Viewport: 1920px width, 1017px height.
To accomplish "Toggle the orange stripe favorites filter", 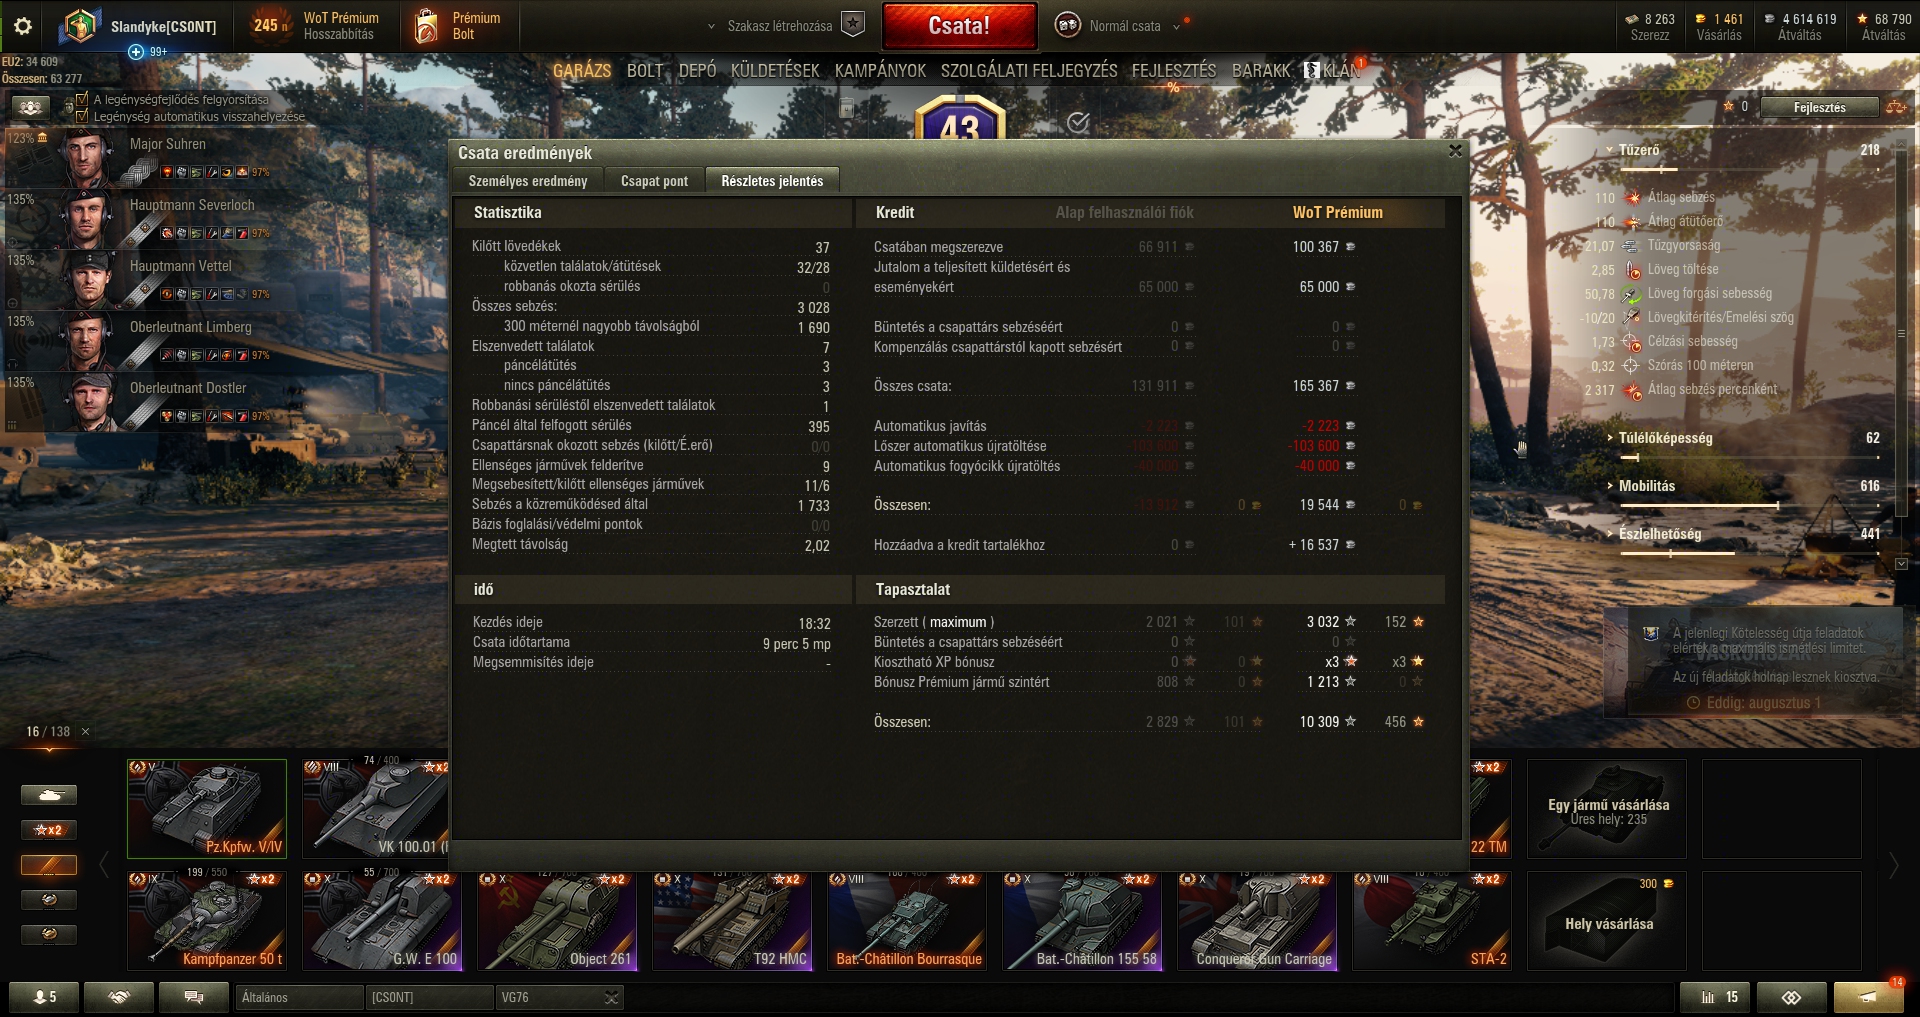I will (49, 865).
